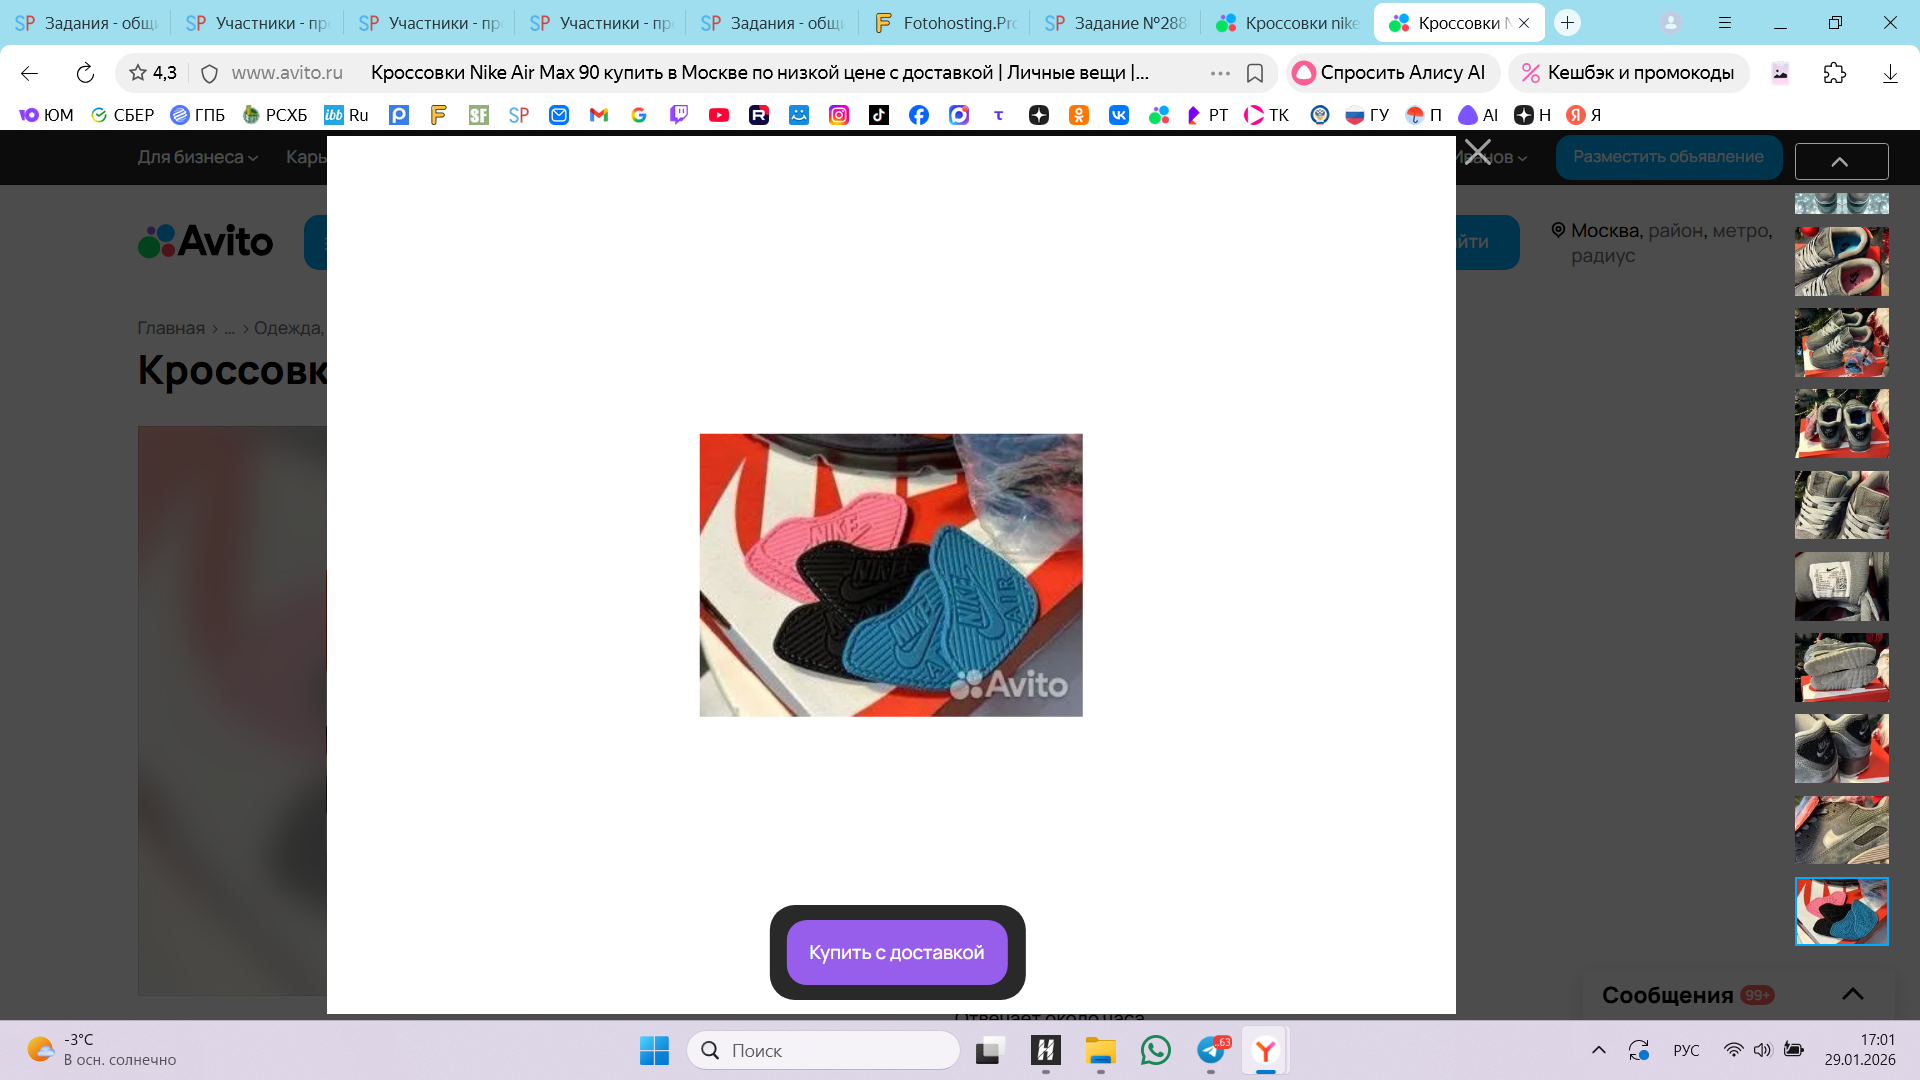Open Кешбэк и промокоды panel
This screenshot has height=1080, width=1920.
1628,73
